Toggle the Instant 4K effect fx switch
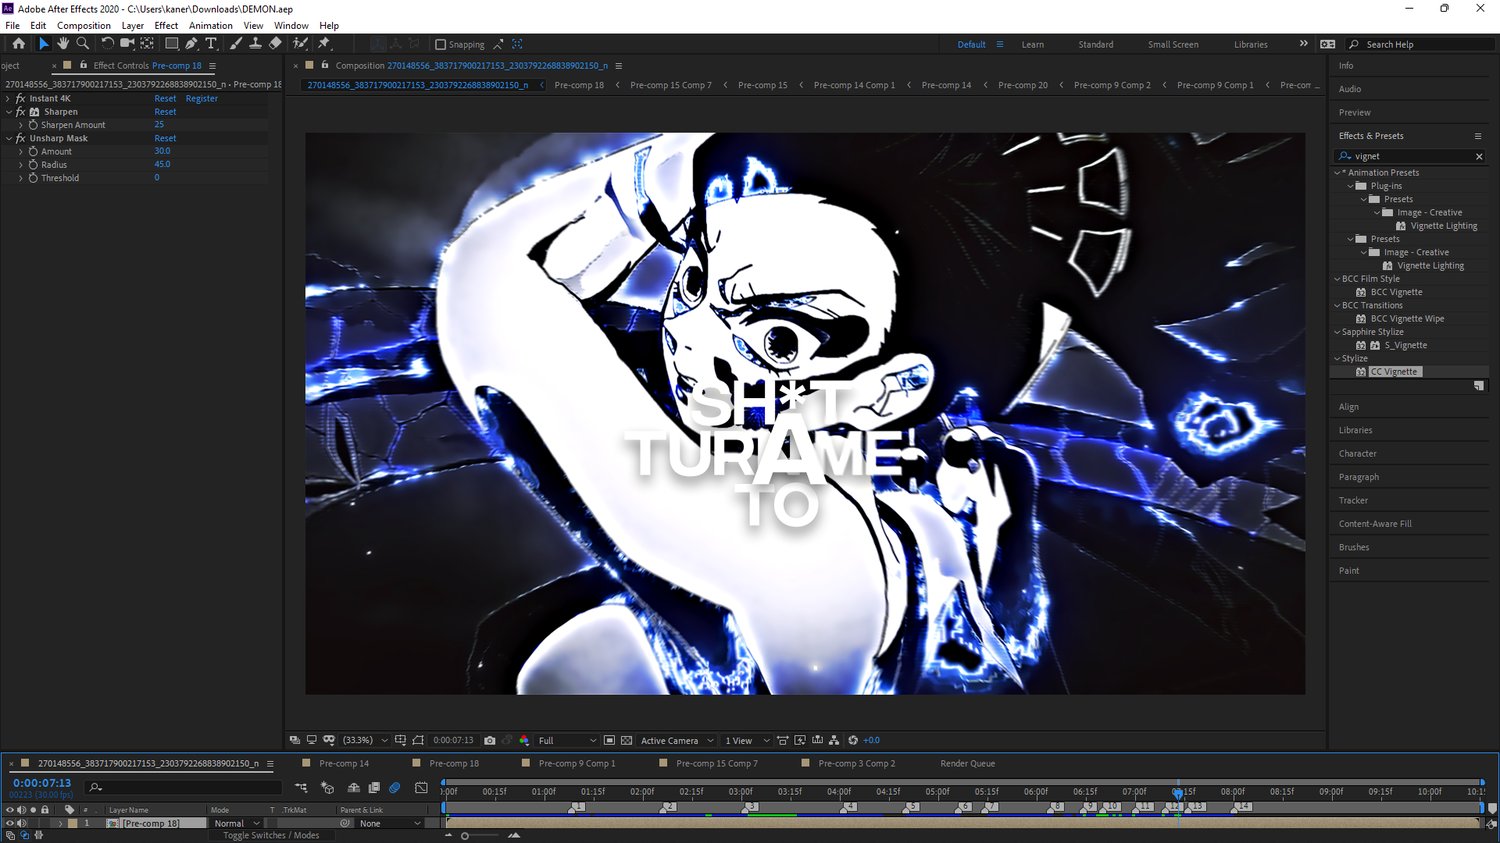This screenshot has height=843, width=1500. coord(20,99)
